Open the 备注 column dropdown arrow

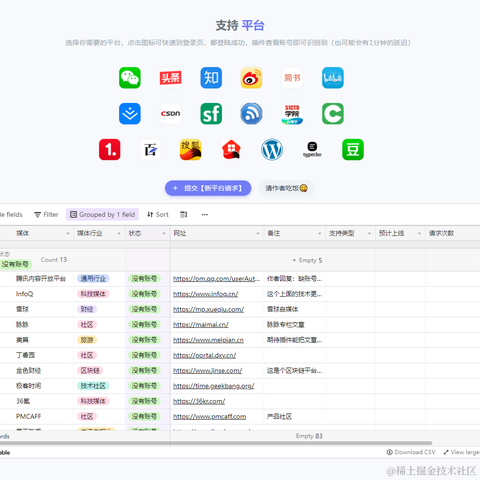pyautogui.click(x=319, y=233)
